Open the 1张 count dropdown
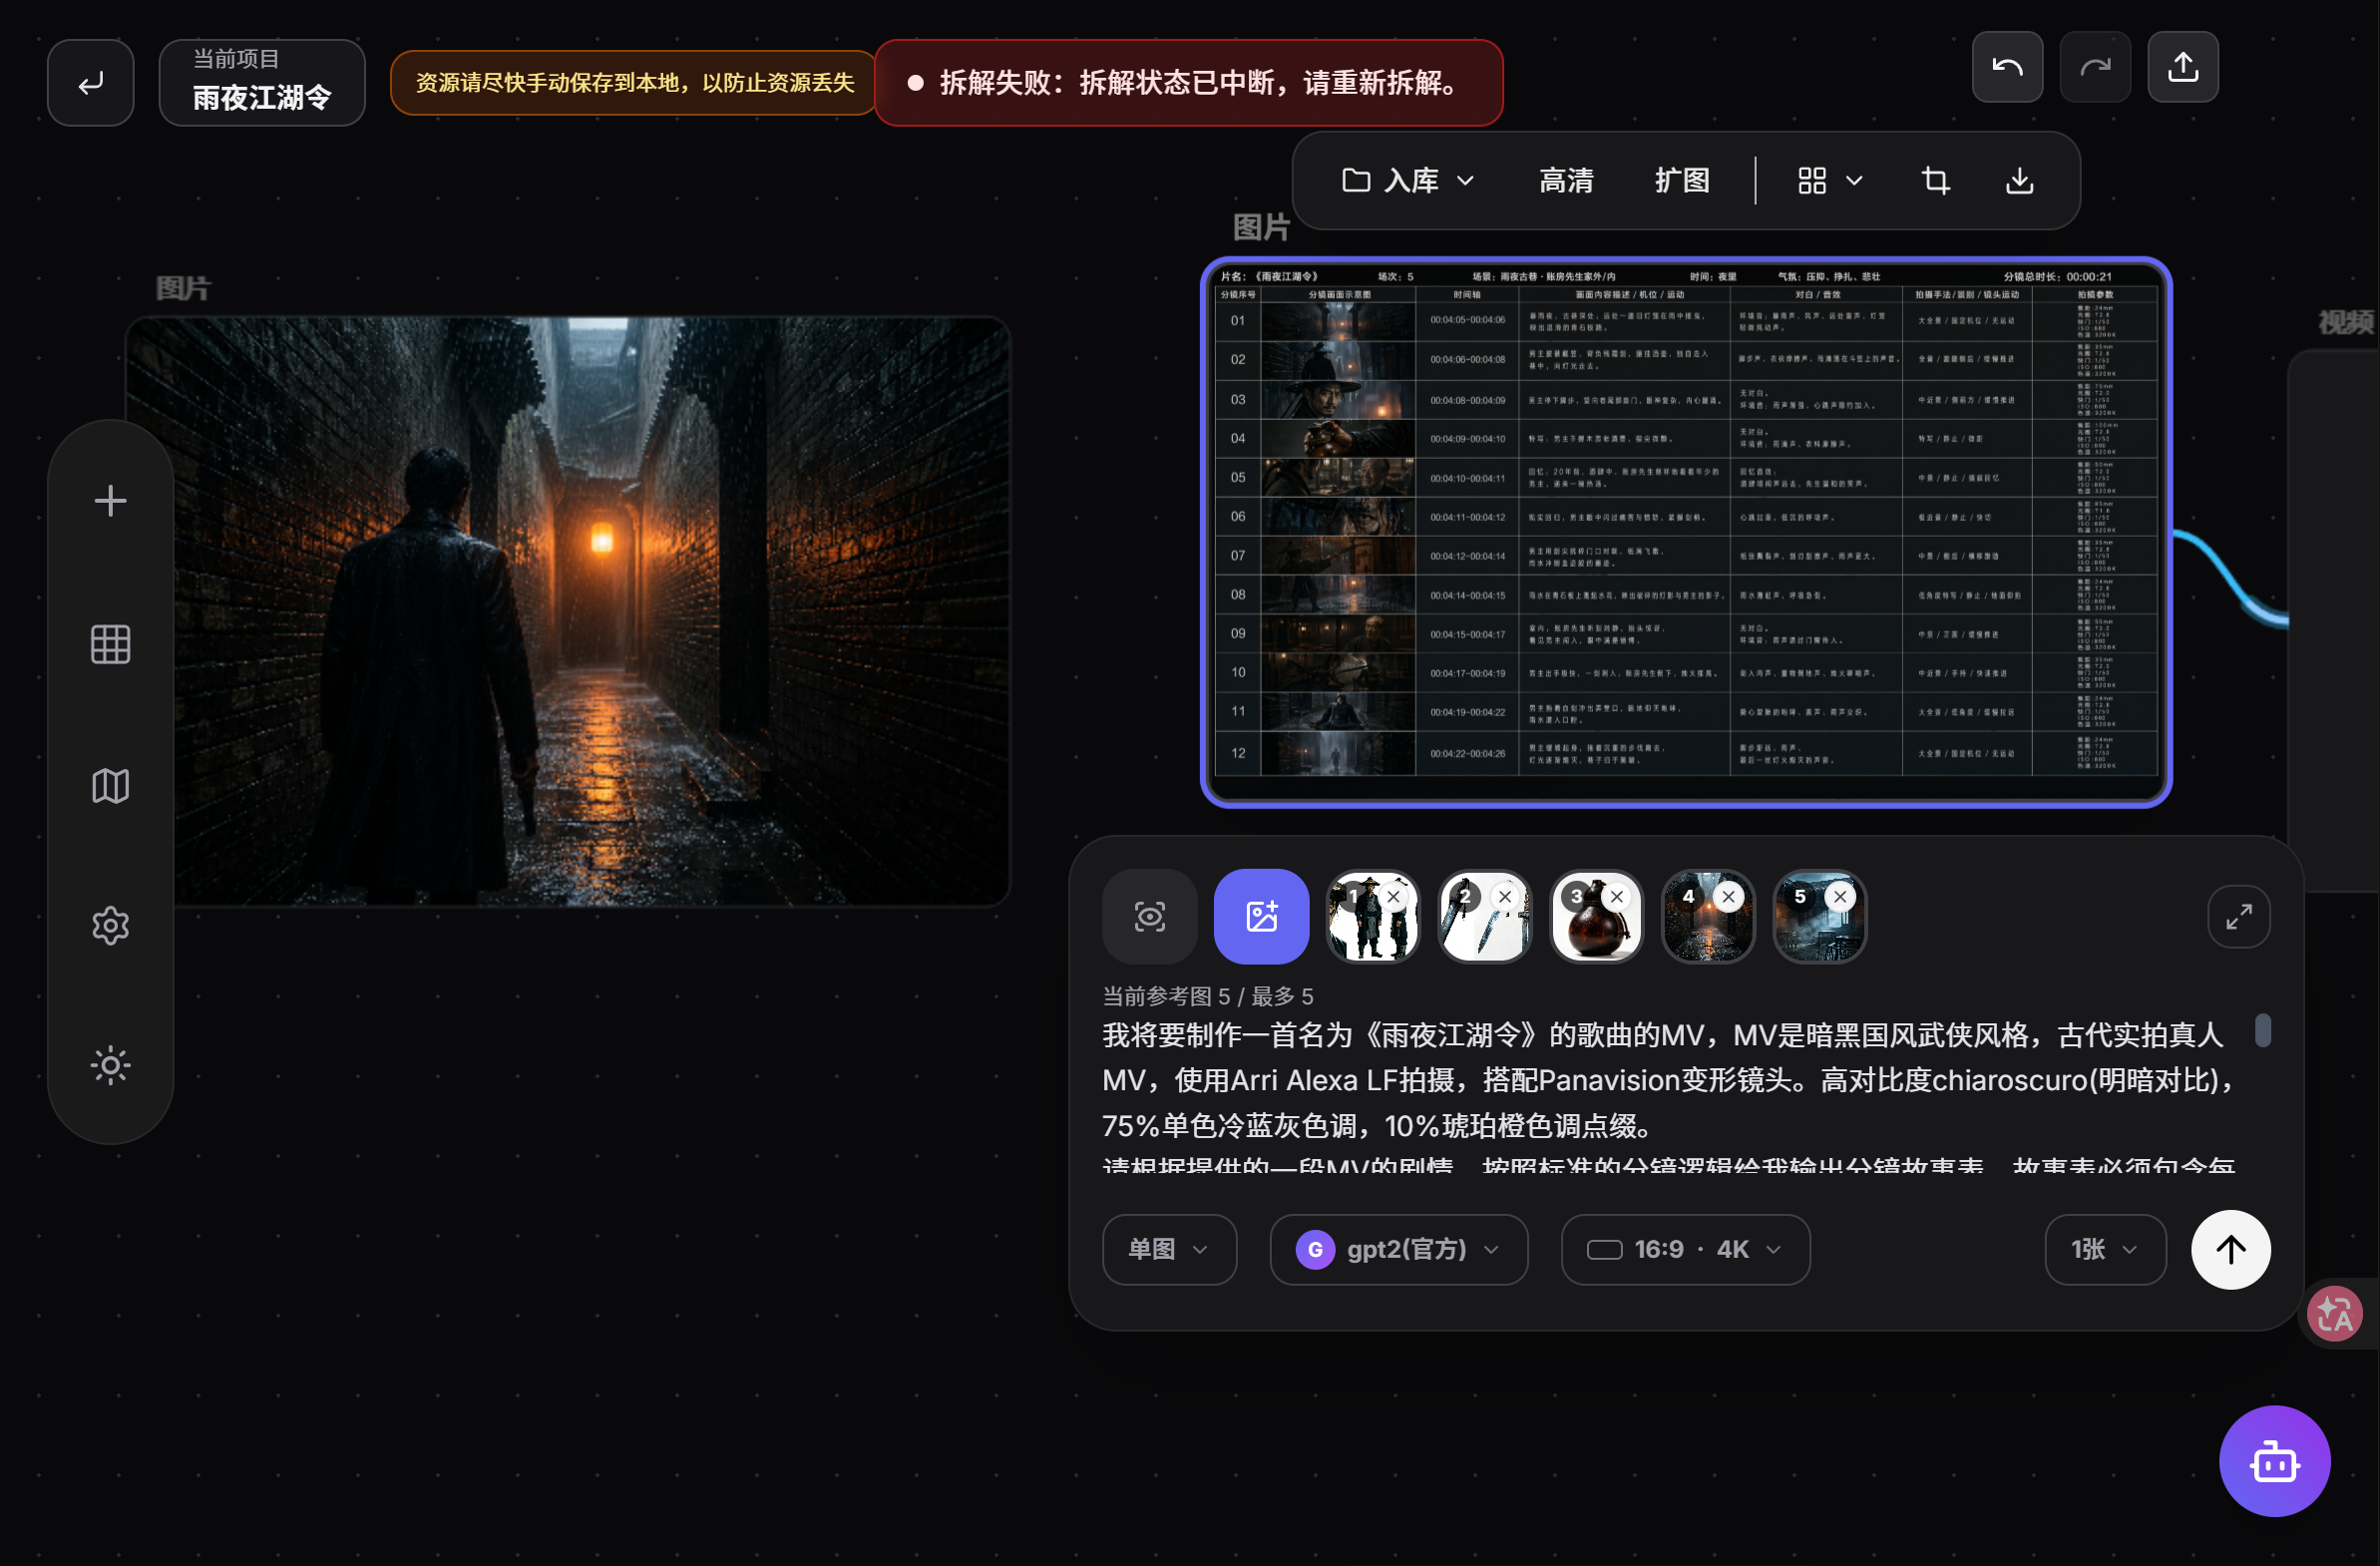2380x1566 pixels. point(2105,1250)
